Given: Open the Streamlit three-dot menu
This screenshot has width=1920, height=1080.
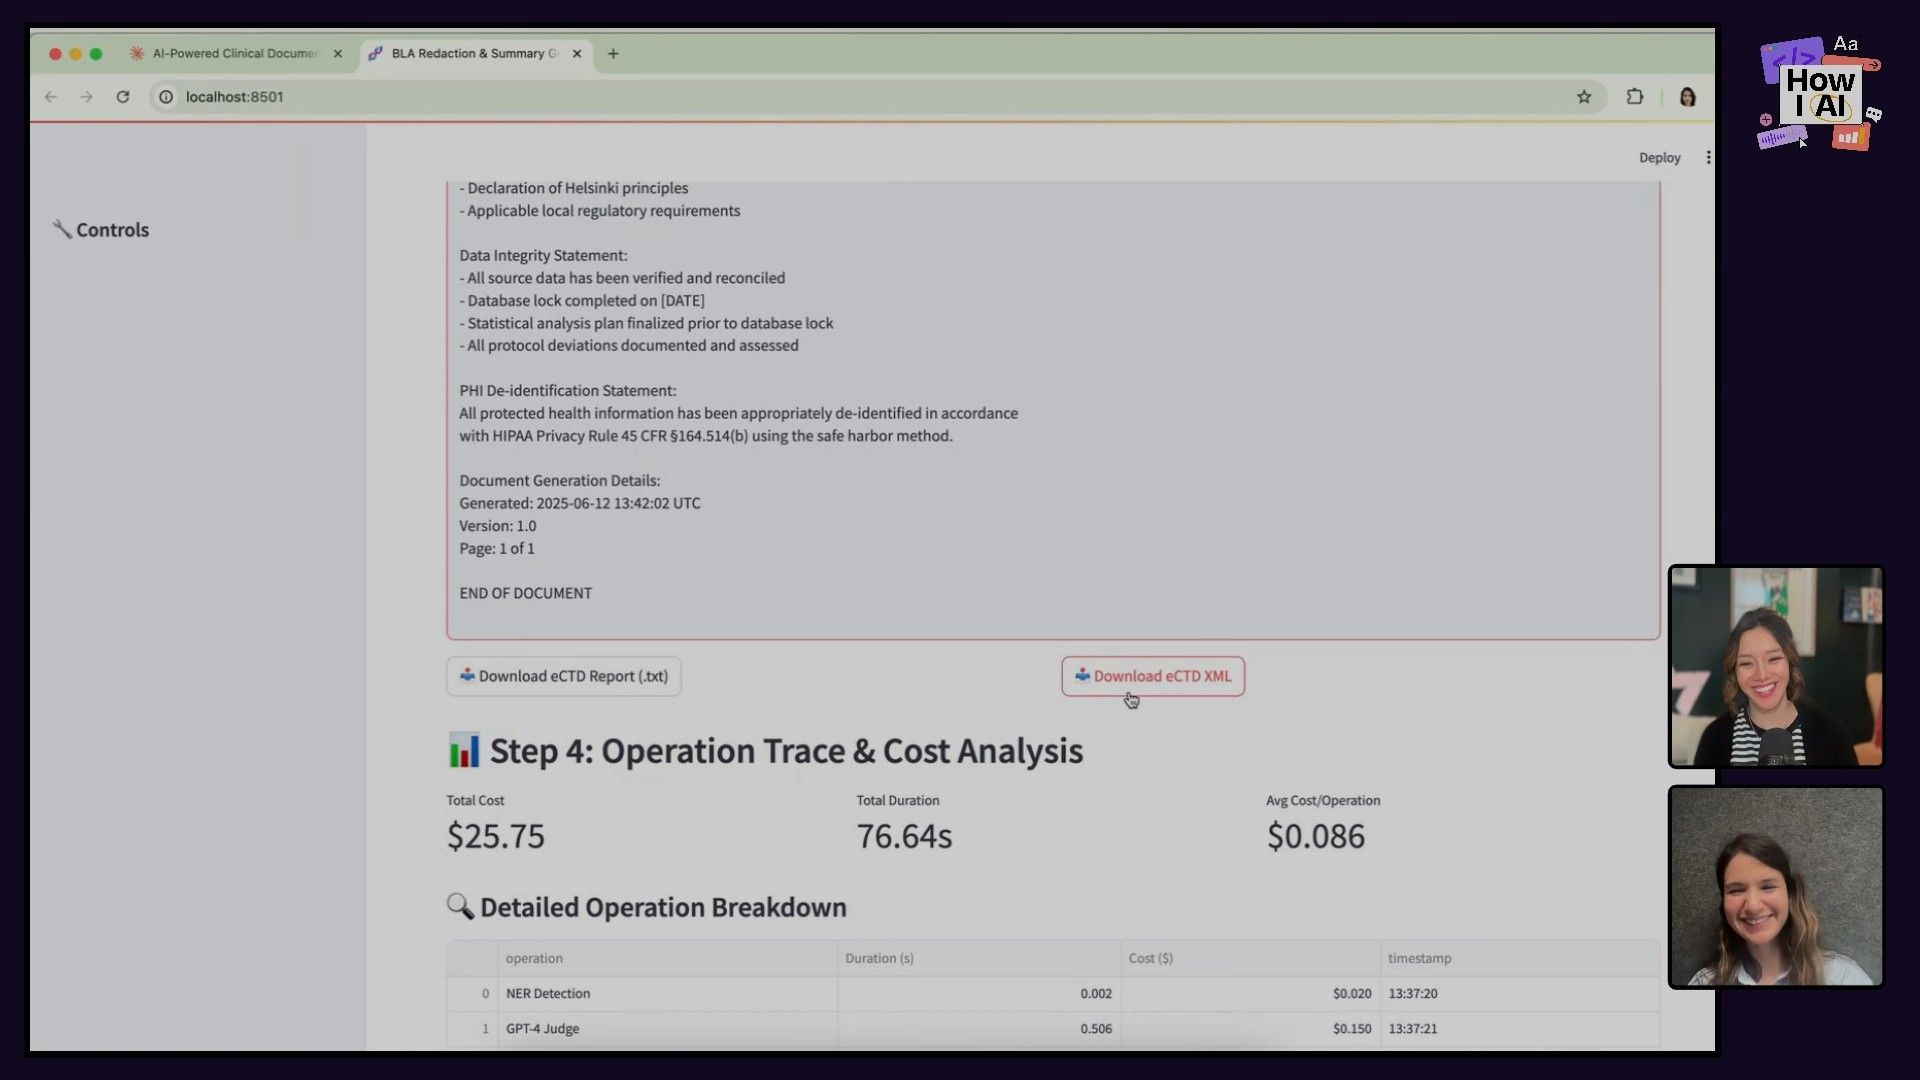Looking at the screenshot, I should click(1708, 158).
